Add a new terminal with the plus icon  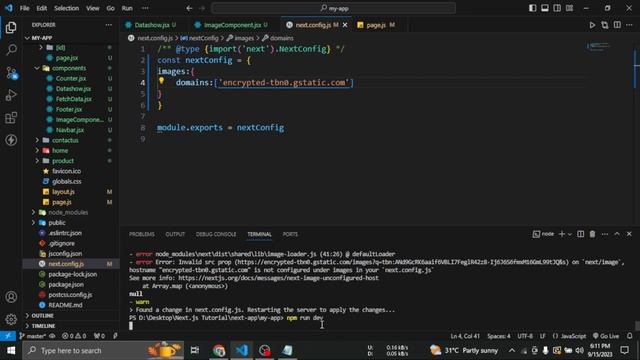(562, 234)
